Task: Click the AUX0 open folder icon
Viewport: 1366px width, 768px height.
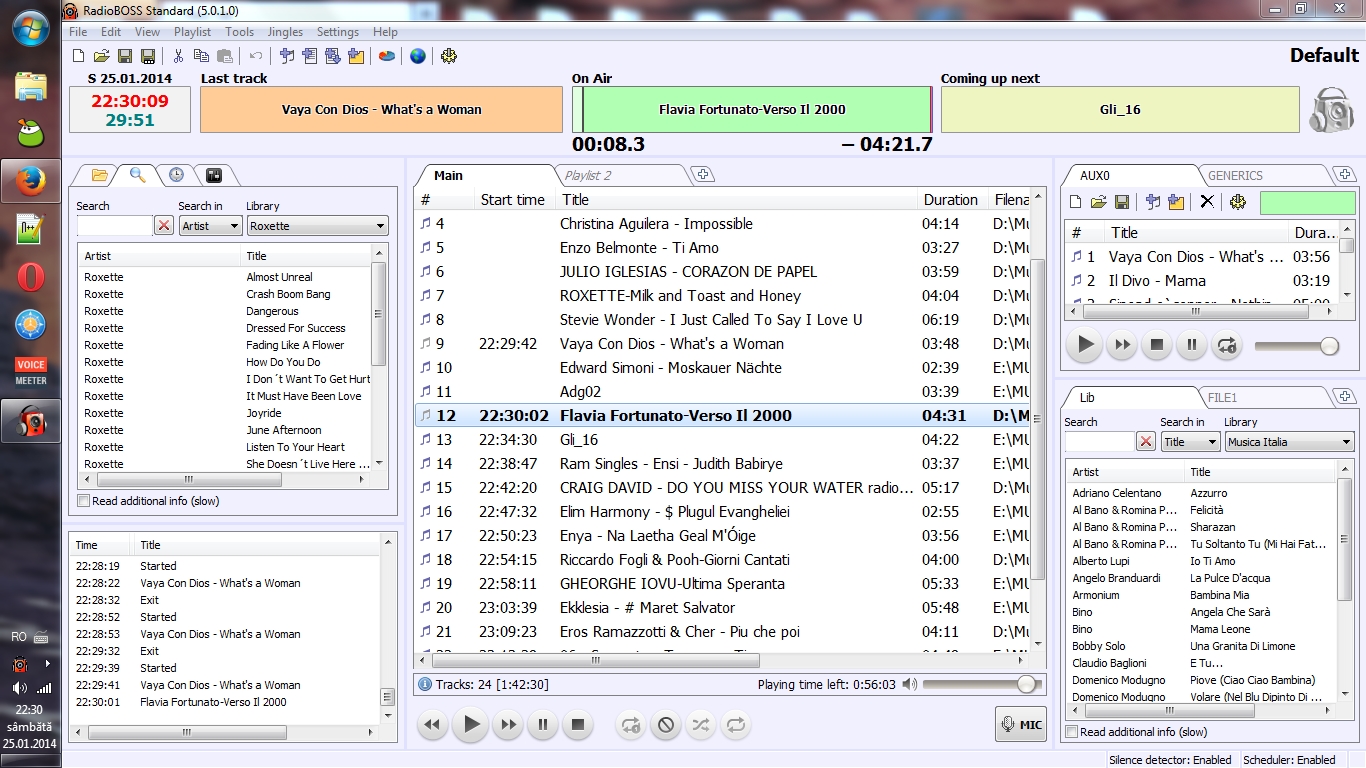Action: [x=1098, y=202]
